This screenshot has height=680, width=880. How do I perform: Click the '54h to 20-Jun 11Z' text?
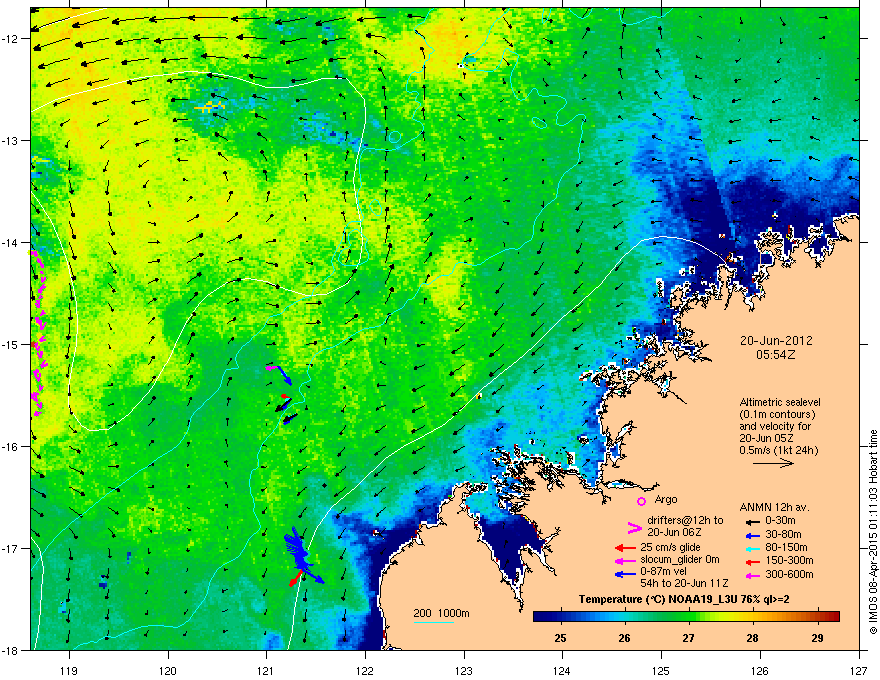[684, 583]
